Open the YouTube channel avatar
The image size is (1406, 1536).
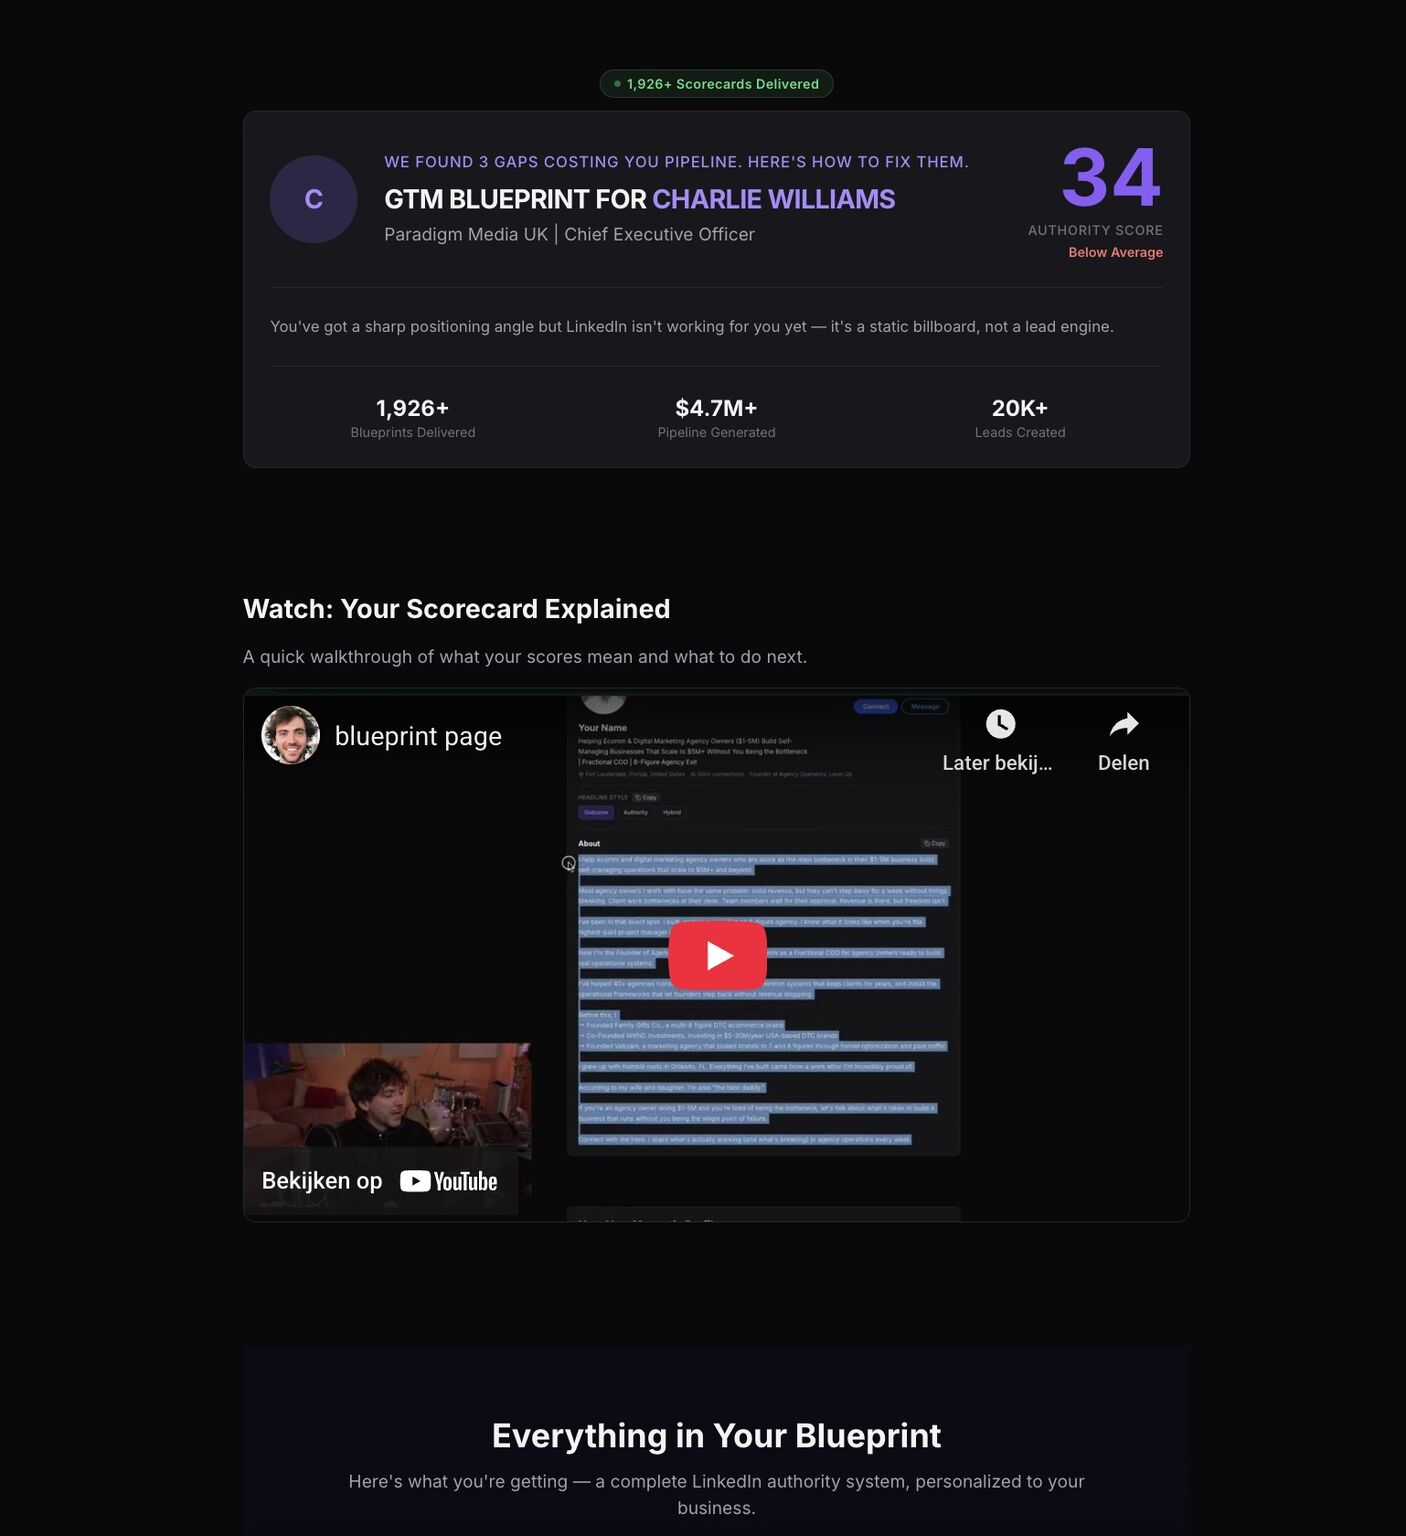tap(290, 735)
